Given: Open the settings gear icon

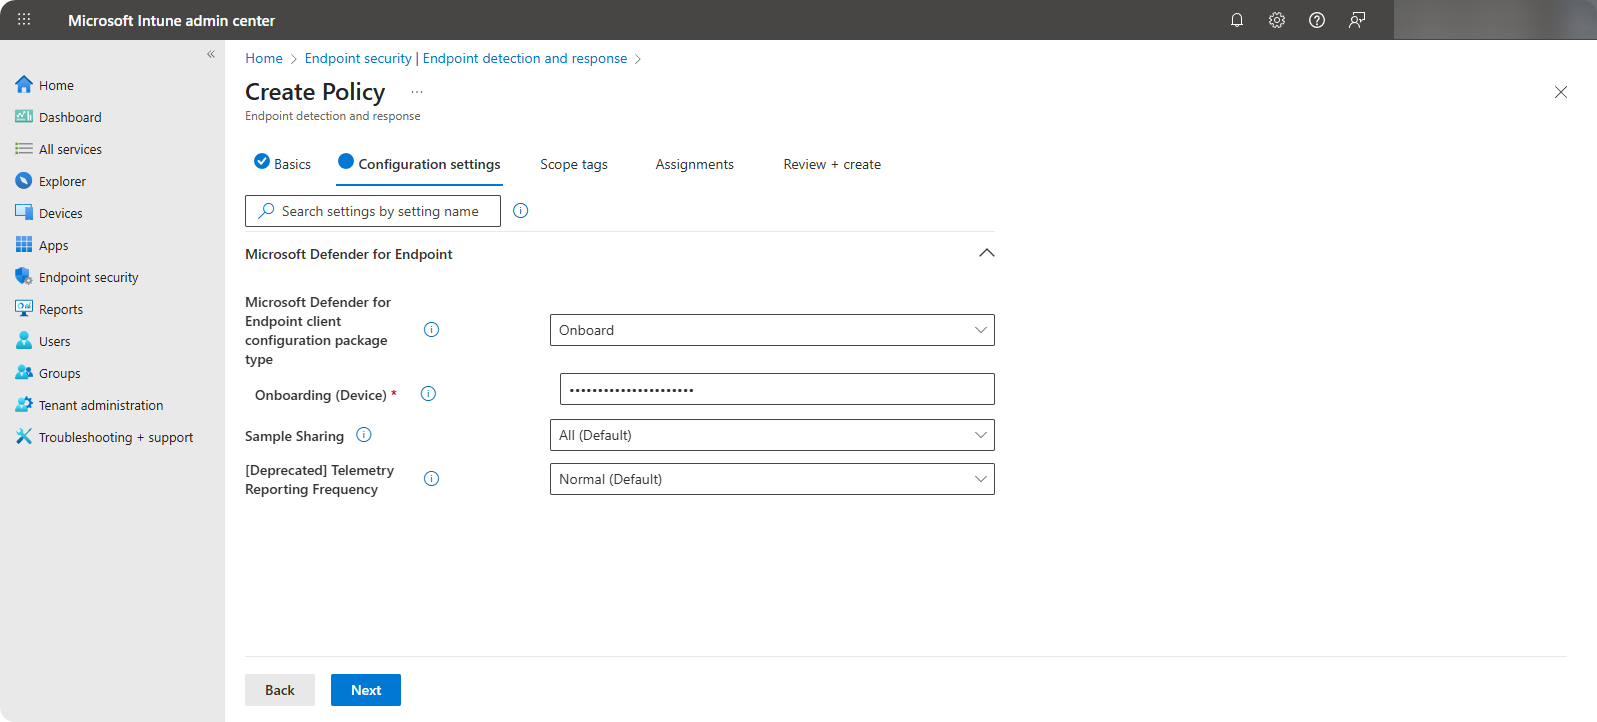Looking at the screenshot, I should (x=1277, y=20).
